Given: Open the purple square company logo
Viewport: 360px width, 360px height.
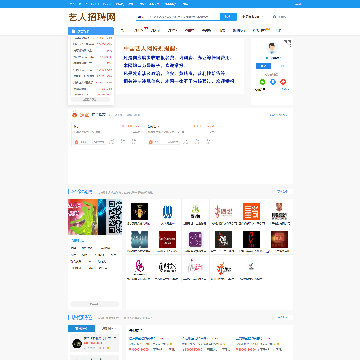Looking at the screenshot, I should [195, 239].
